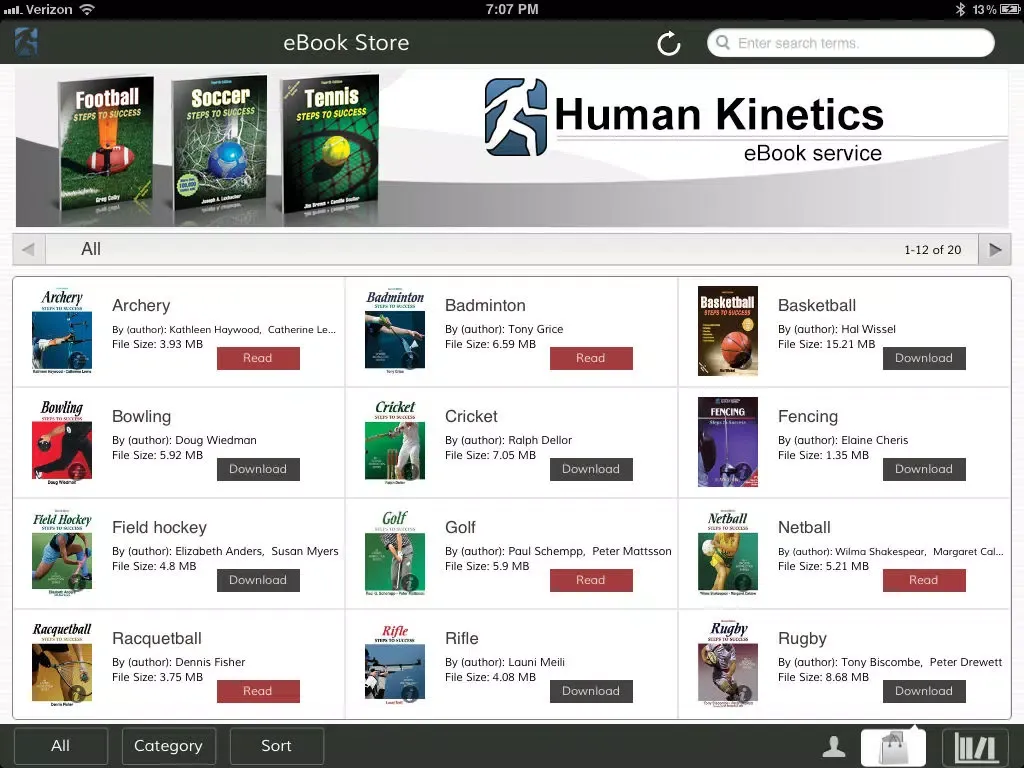1024x768 pixels.
Task: Open the user account profile icon
Action: [833, 746]
